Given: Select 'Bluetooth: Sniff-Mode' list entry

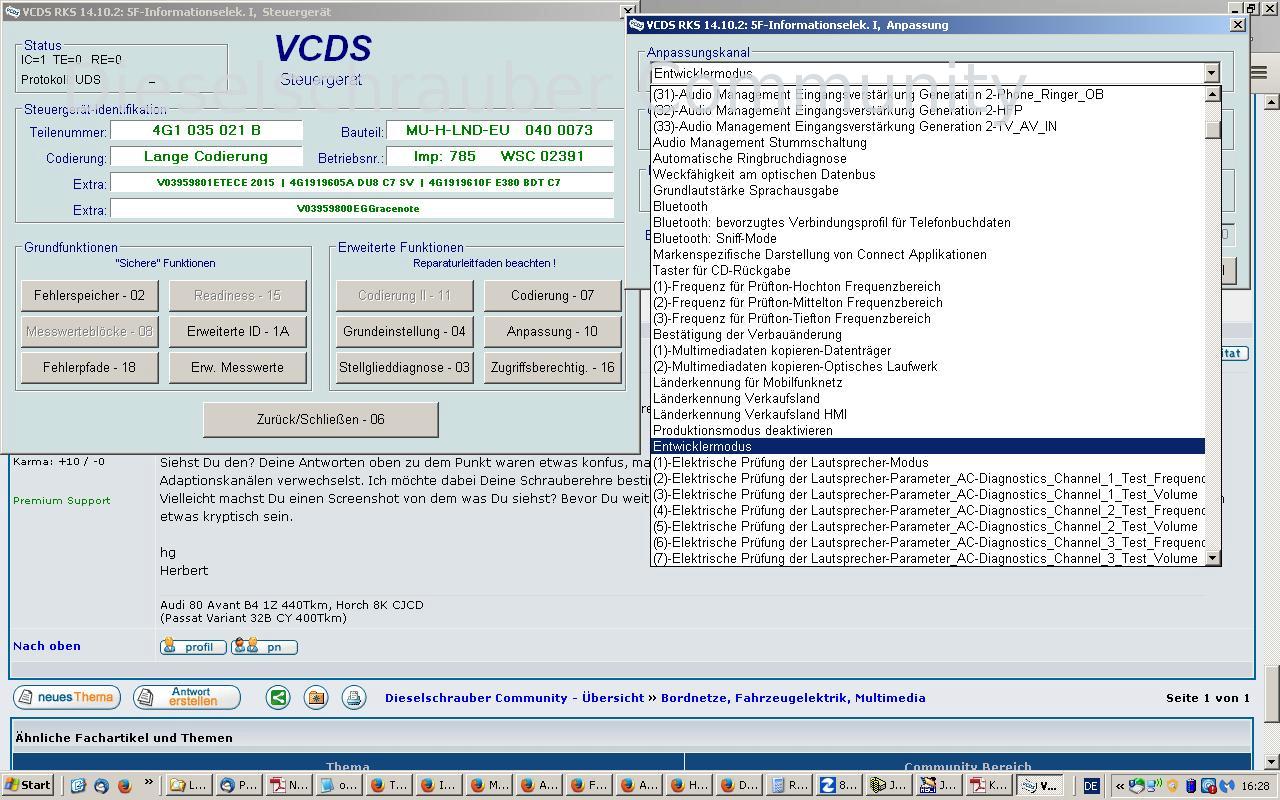Looking at the screenshot, I should (x=928, y=238).
